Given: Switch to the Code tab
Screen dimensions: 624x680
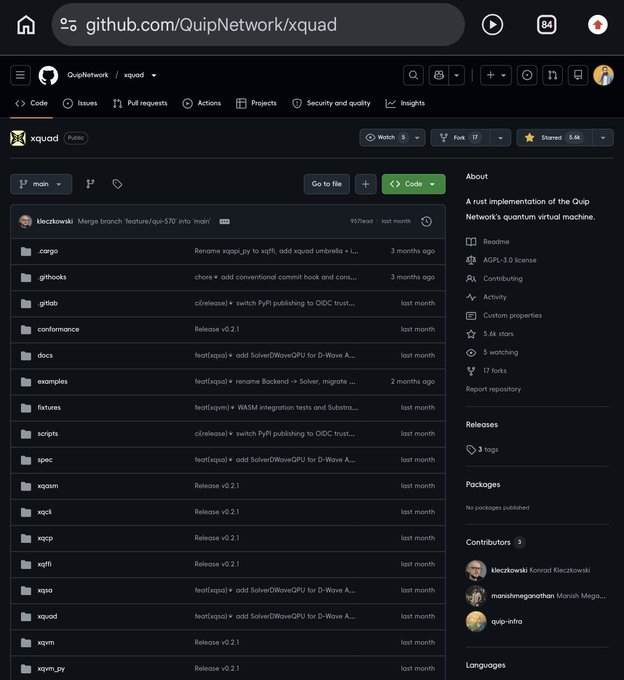Looking at the screenshot, I should pos(31,103).
